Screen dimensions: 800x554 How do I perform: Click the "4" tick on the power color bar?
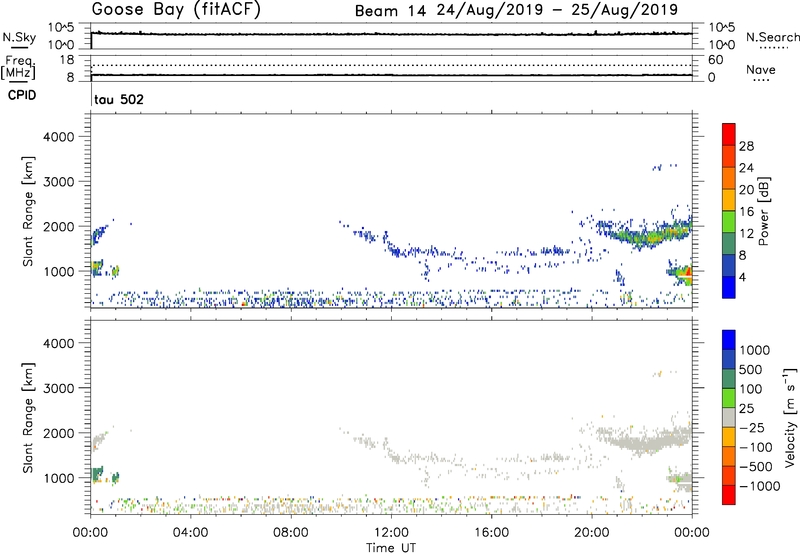coord(742,277)
